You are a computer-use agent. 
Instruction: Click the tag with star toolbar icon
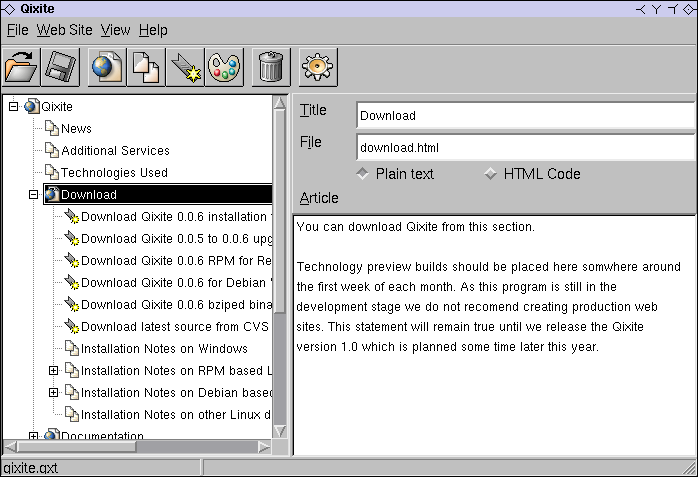[186, 67]
